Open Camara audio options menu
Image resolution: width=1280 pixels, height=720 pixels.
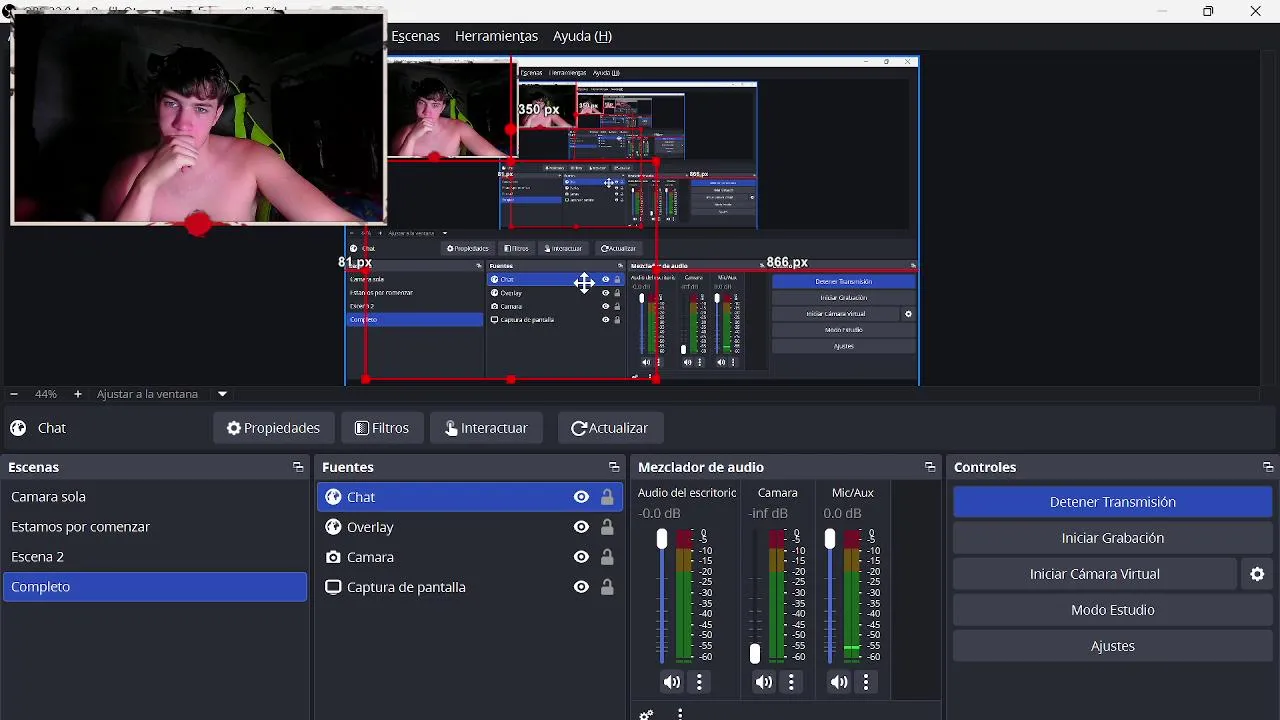point(791,682)
